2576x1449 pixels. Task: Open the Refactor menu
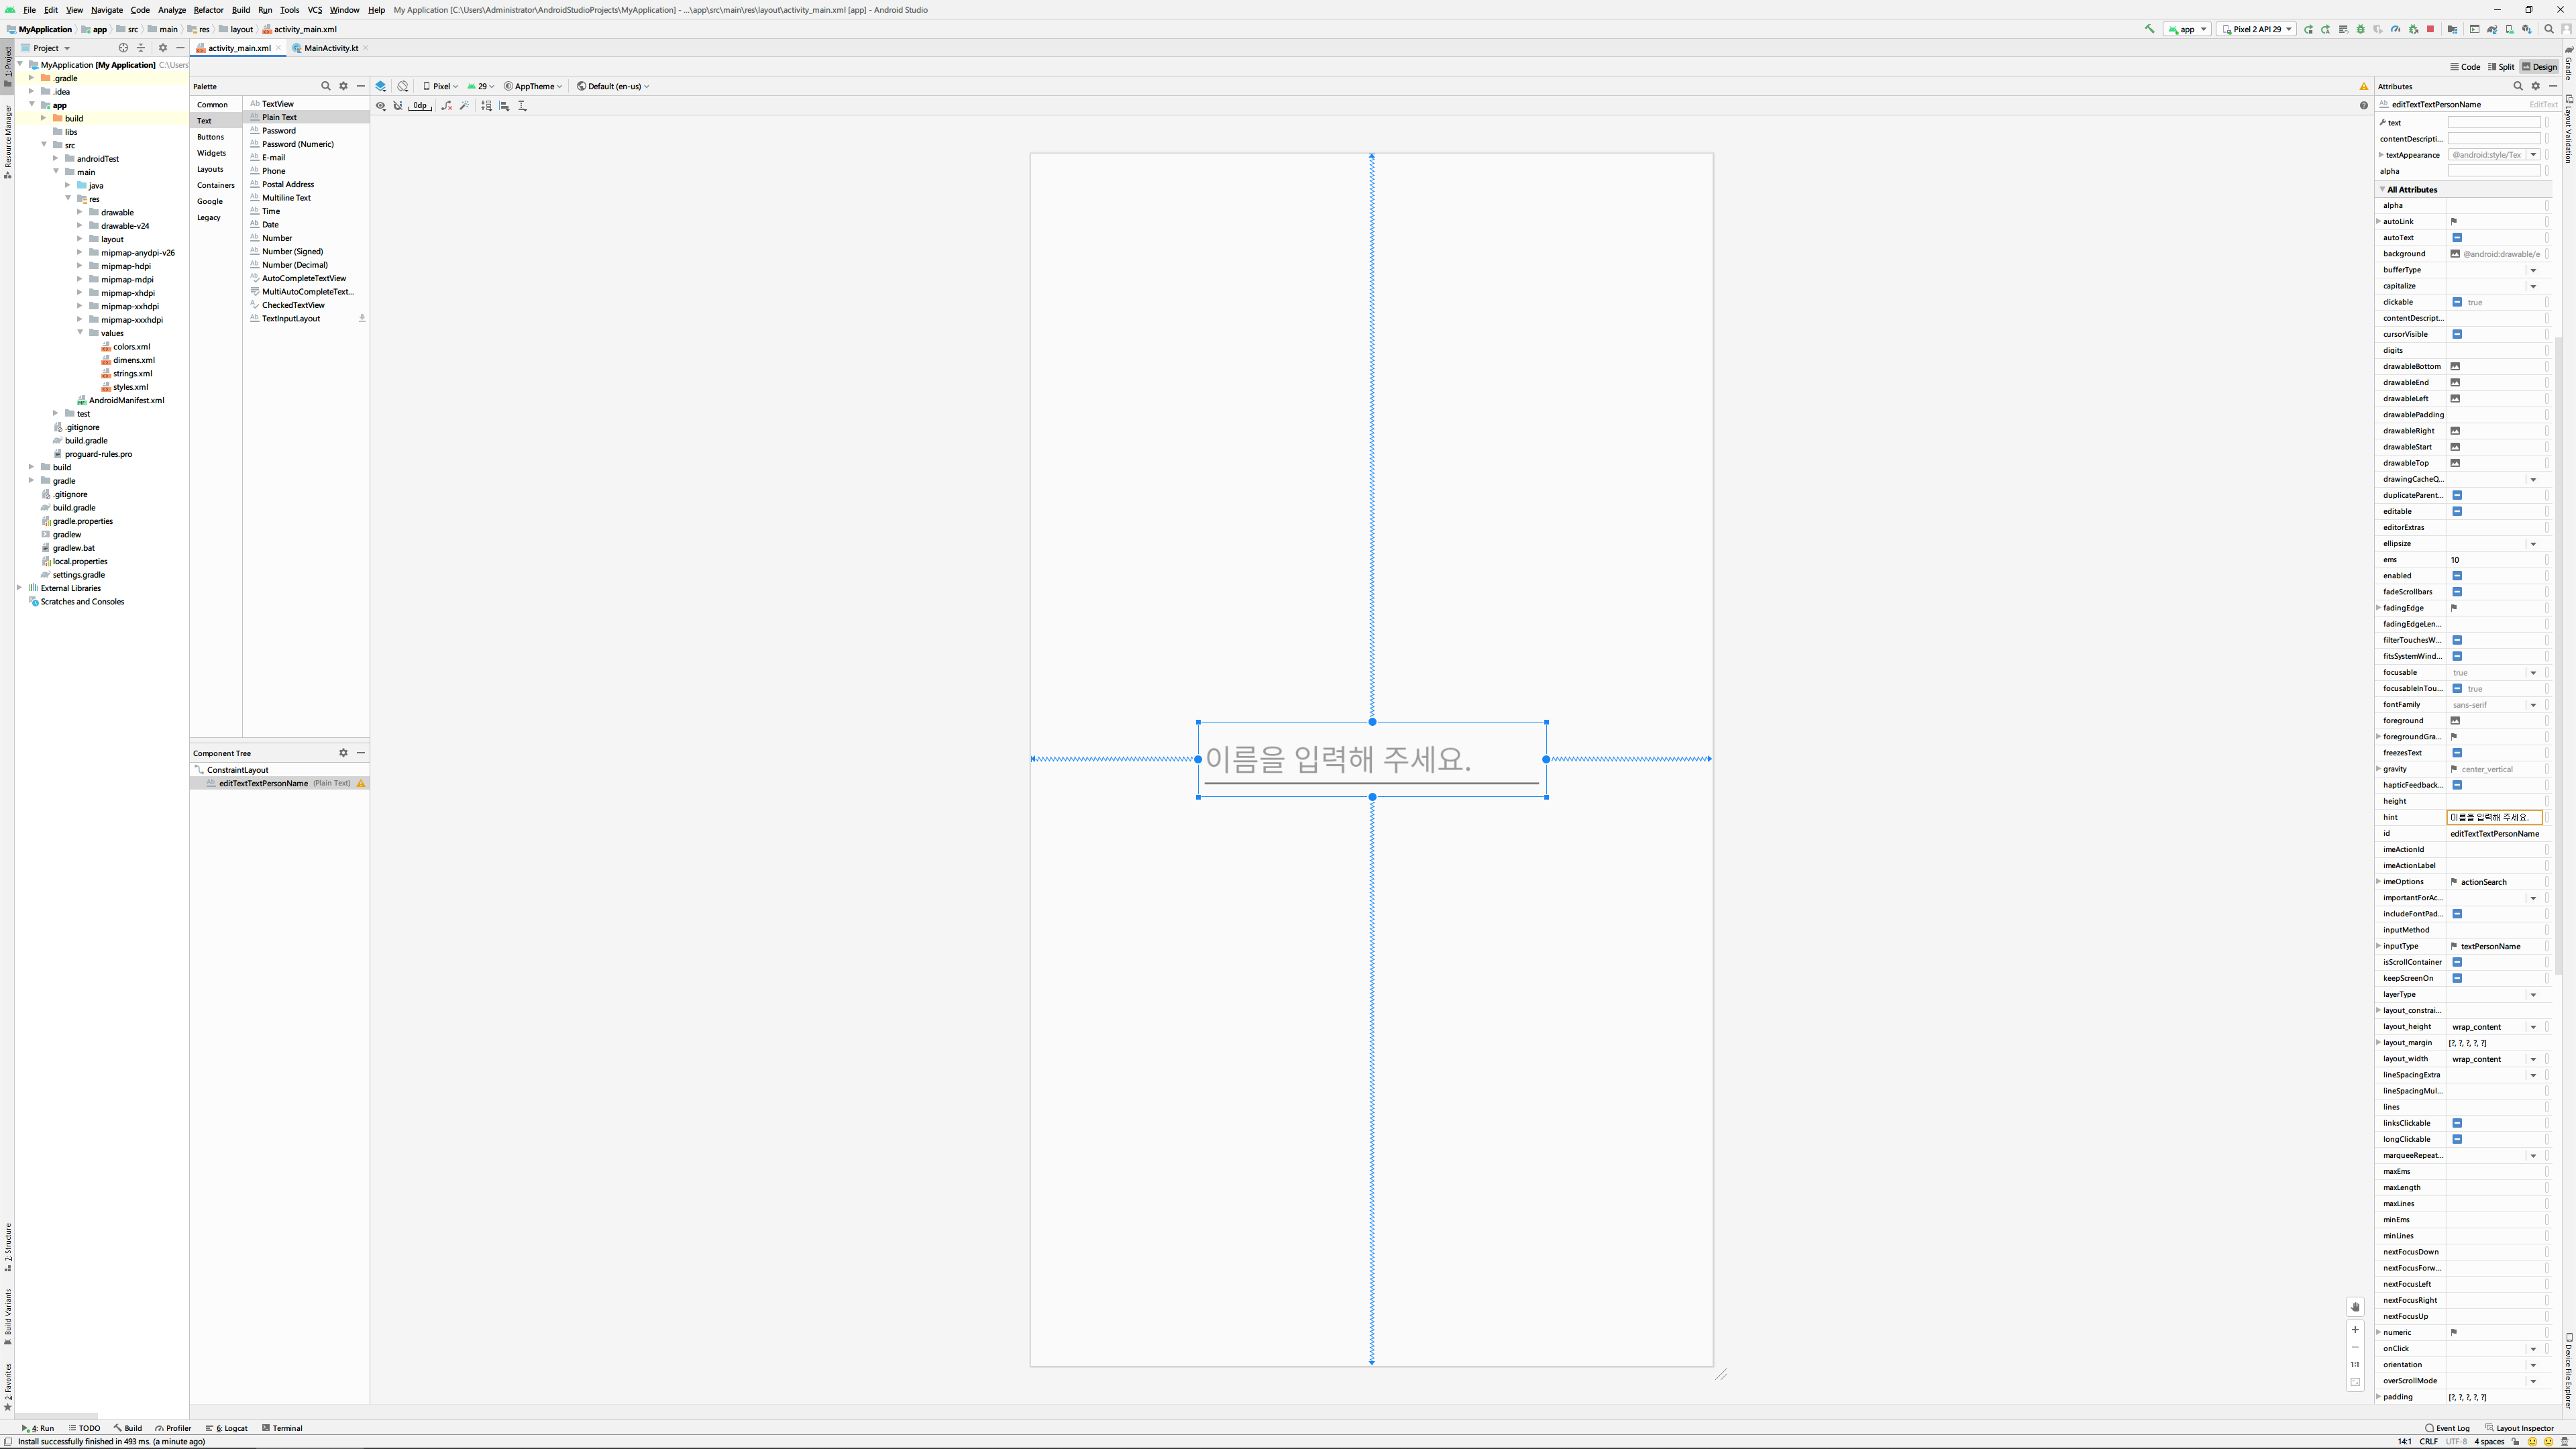(208, 10)
